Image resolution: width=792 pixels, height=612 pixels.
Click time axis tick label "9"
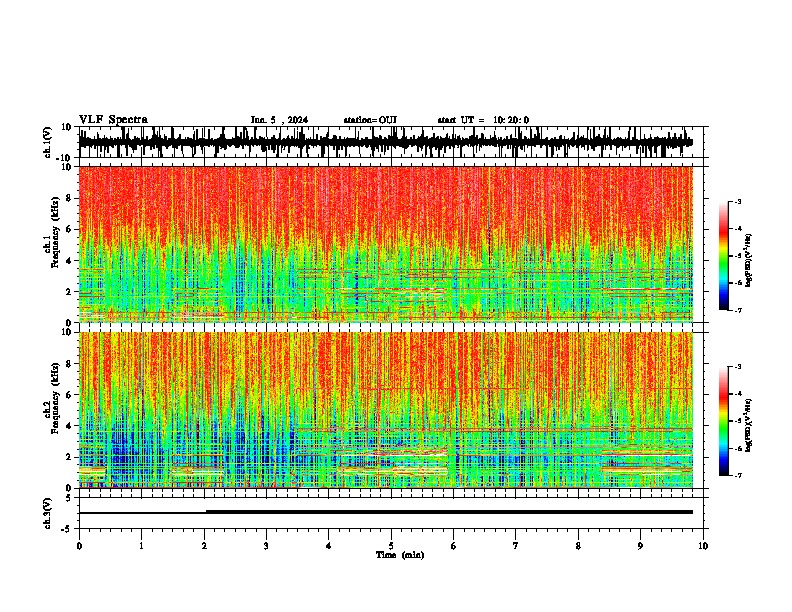tap(640, 546)
